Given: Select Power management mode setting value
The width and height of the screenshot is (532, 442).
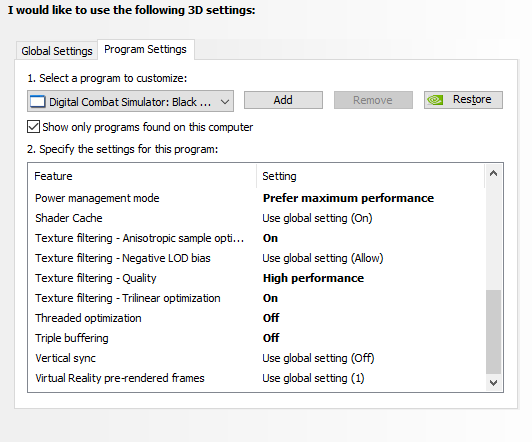Looking at the screenshot, I should coord(348,198).
